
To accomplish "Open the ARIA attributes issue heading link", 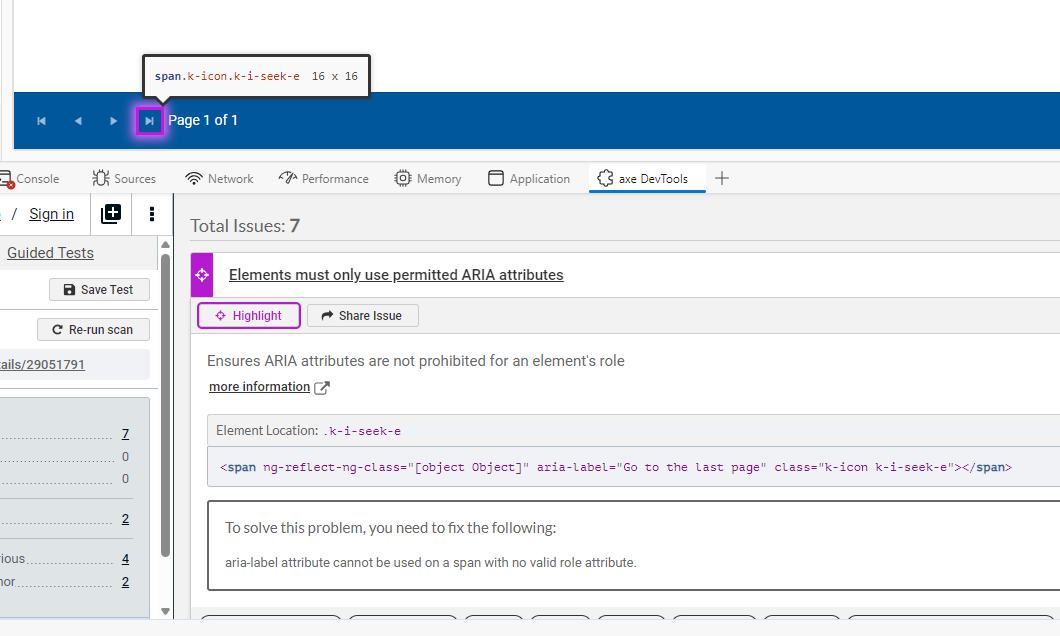I will (395, 275).
